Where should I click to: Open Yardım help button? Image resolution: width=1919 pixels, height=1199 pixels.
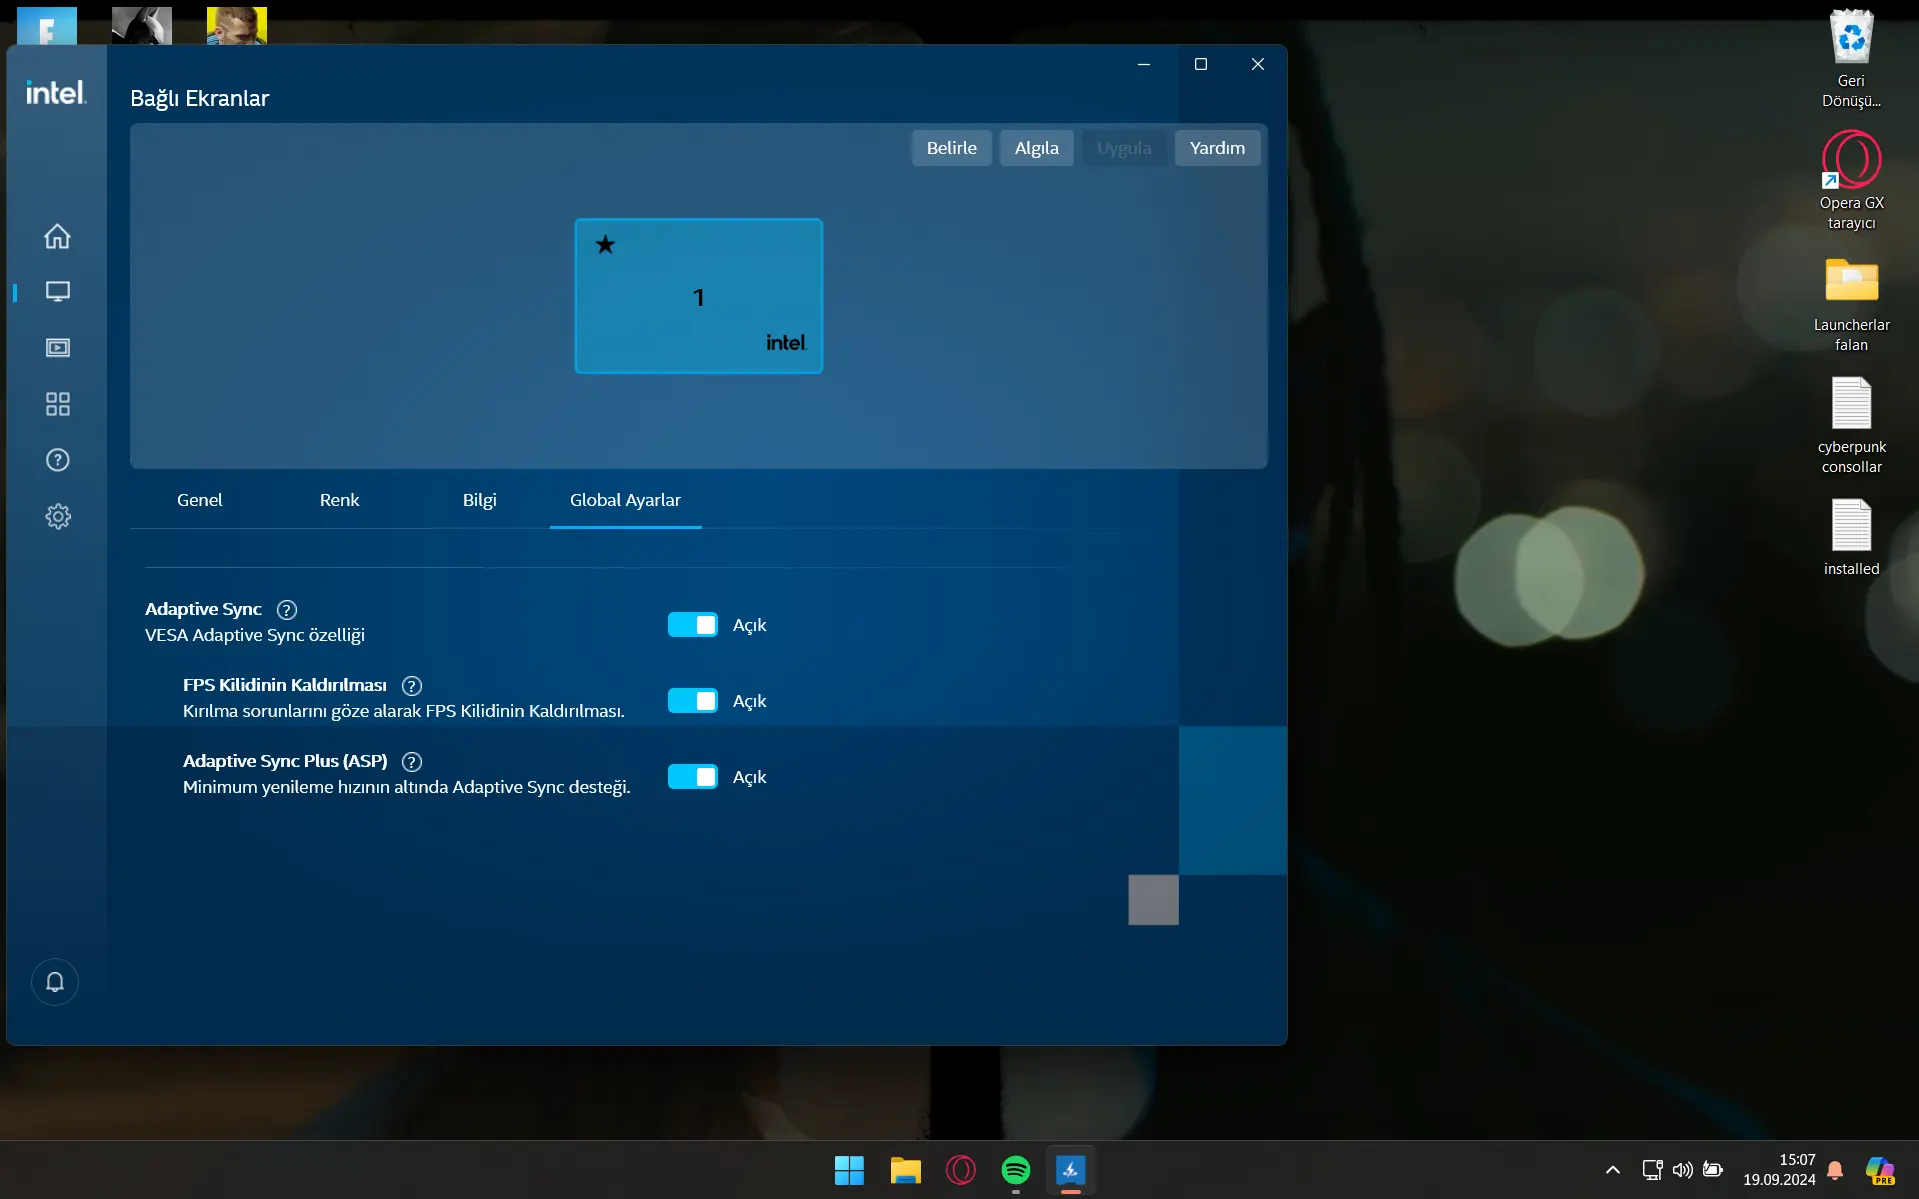(1217, 148)
